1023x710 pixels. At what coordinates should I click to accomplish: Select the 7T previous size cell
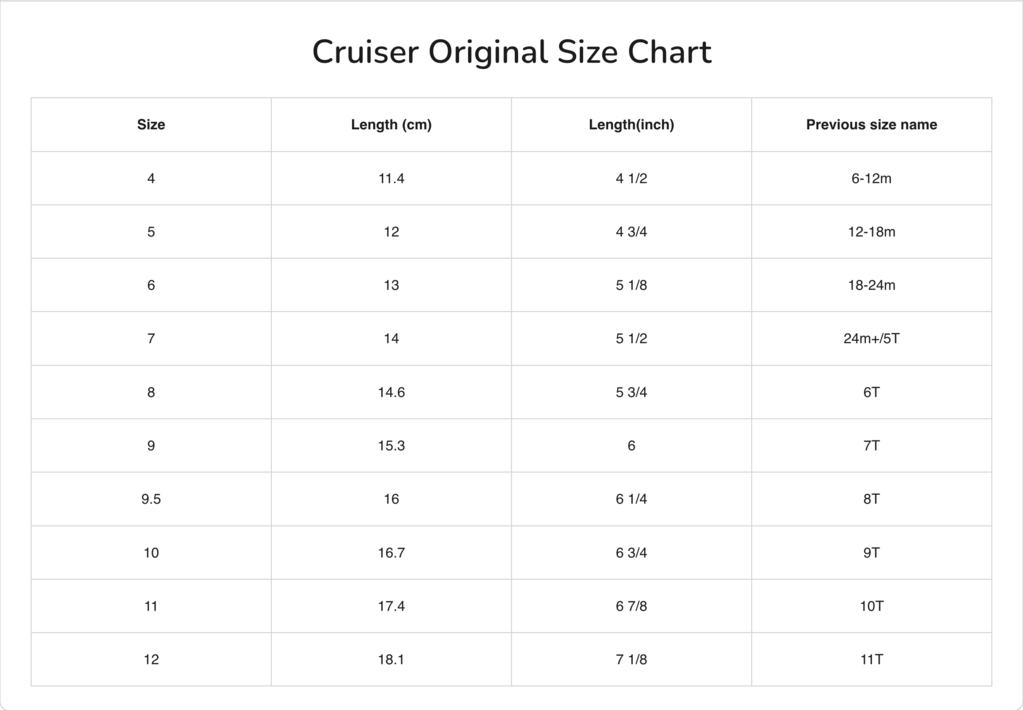point(871,446)
